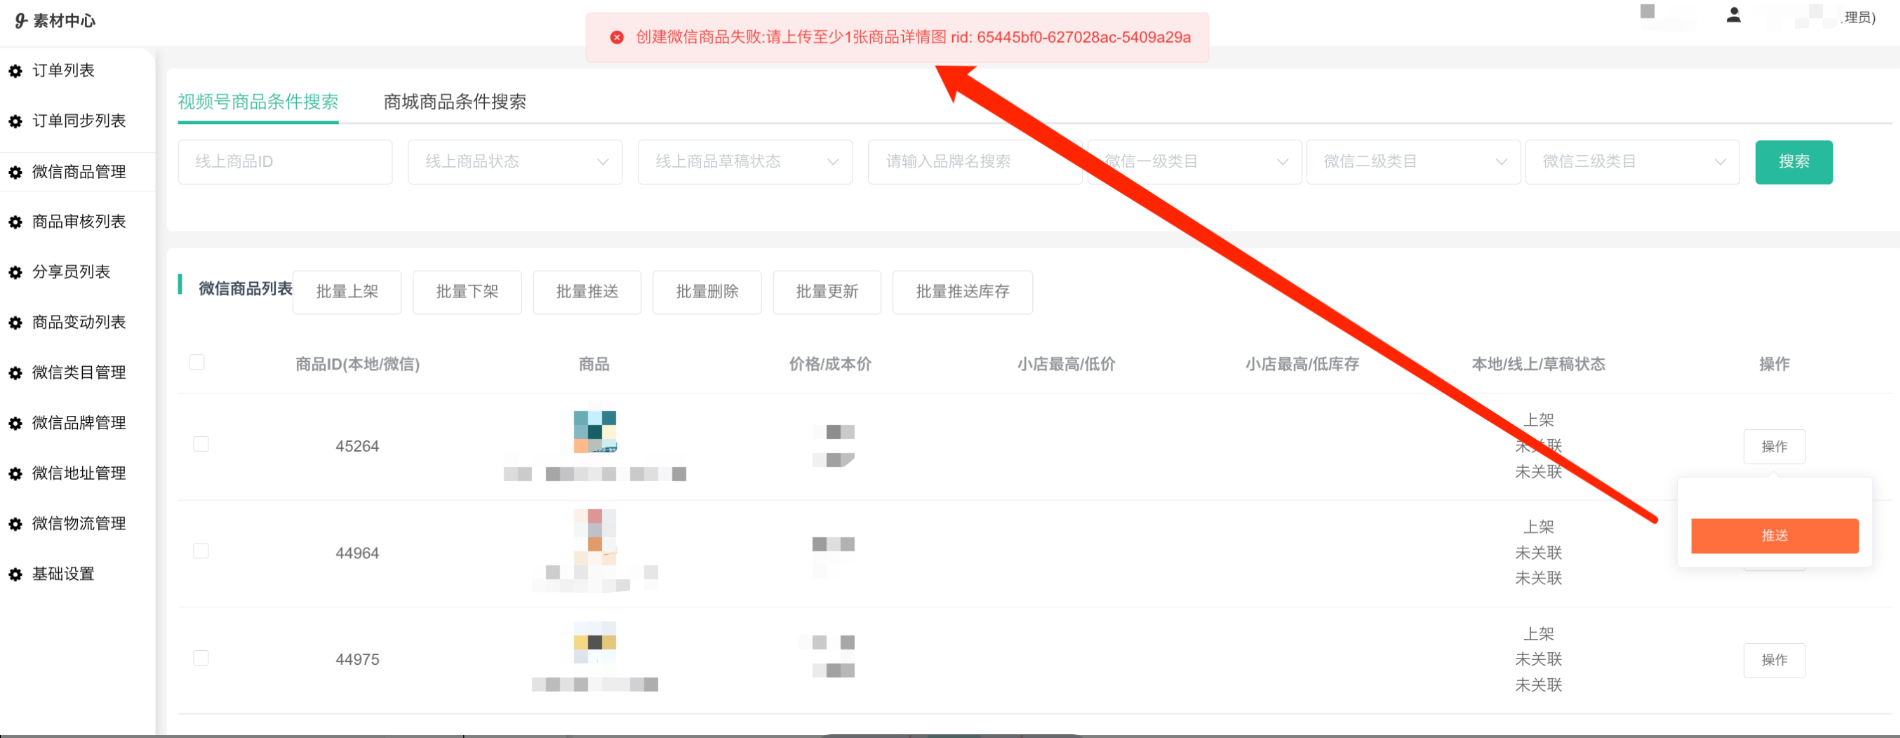Viewport: 1900px width, 738px height.
Task: Click the red error icon in alert
Action: 617,37
